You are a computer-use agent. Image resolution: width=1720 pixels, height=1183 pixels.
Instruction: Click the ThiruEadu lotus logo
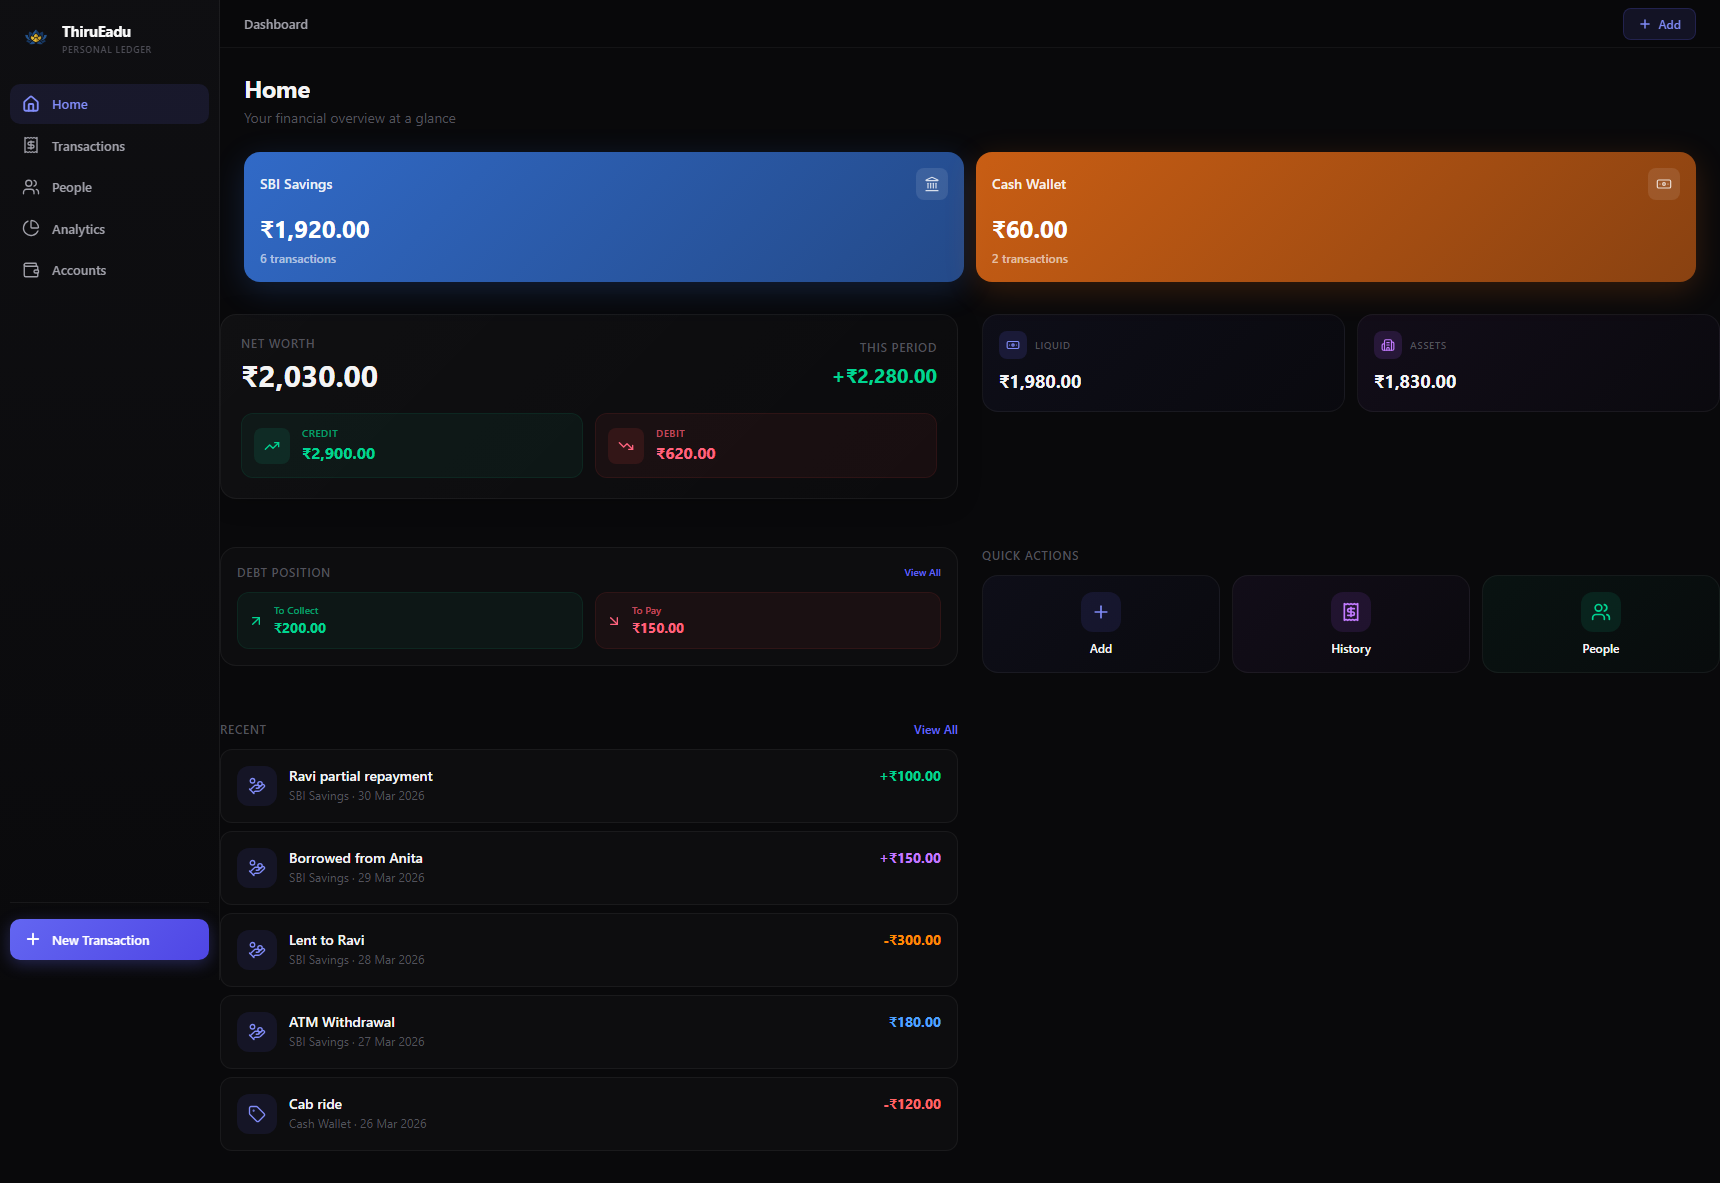(35, 37)
